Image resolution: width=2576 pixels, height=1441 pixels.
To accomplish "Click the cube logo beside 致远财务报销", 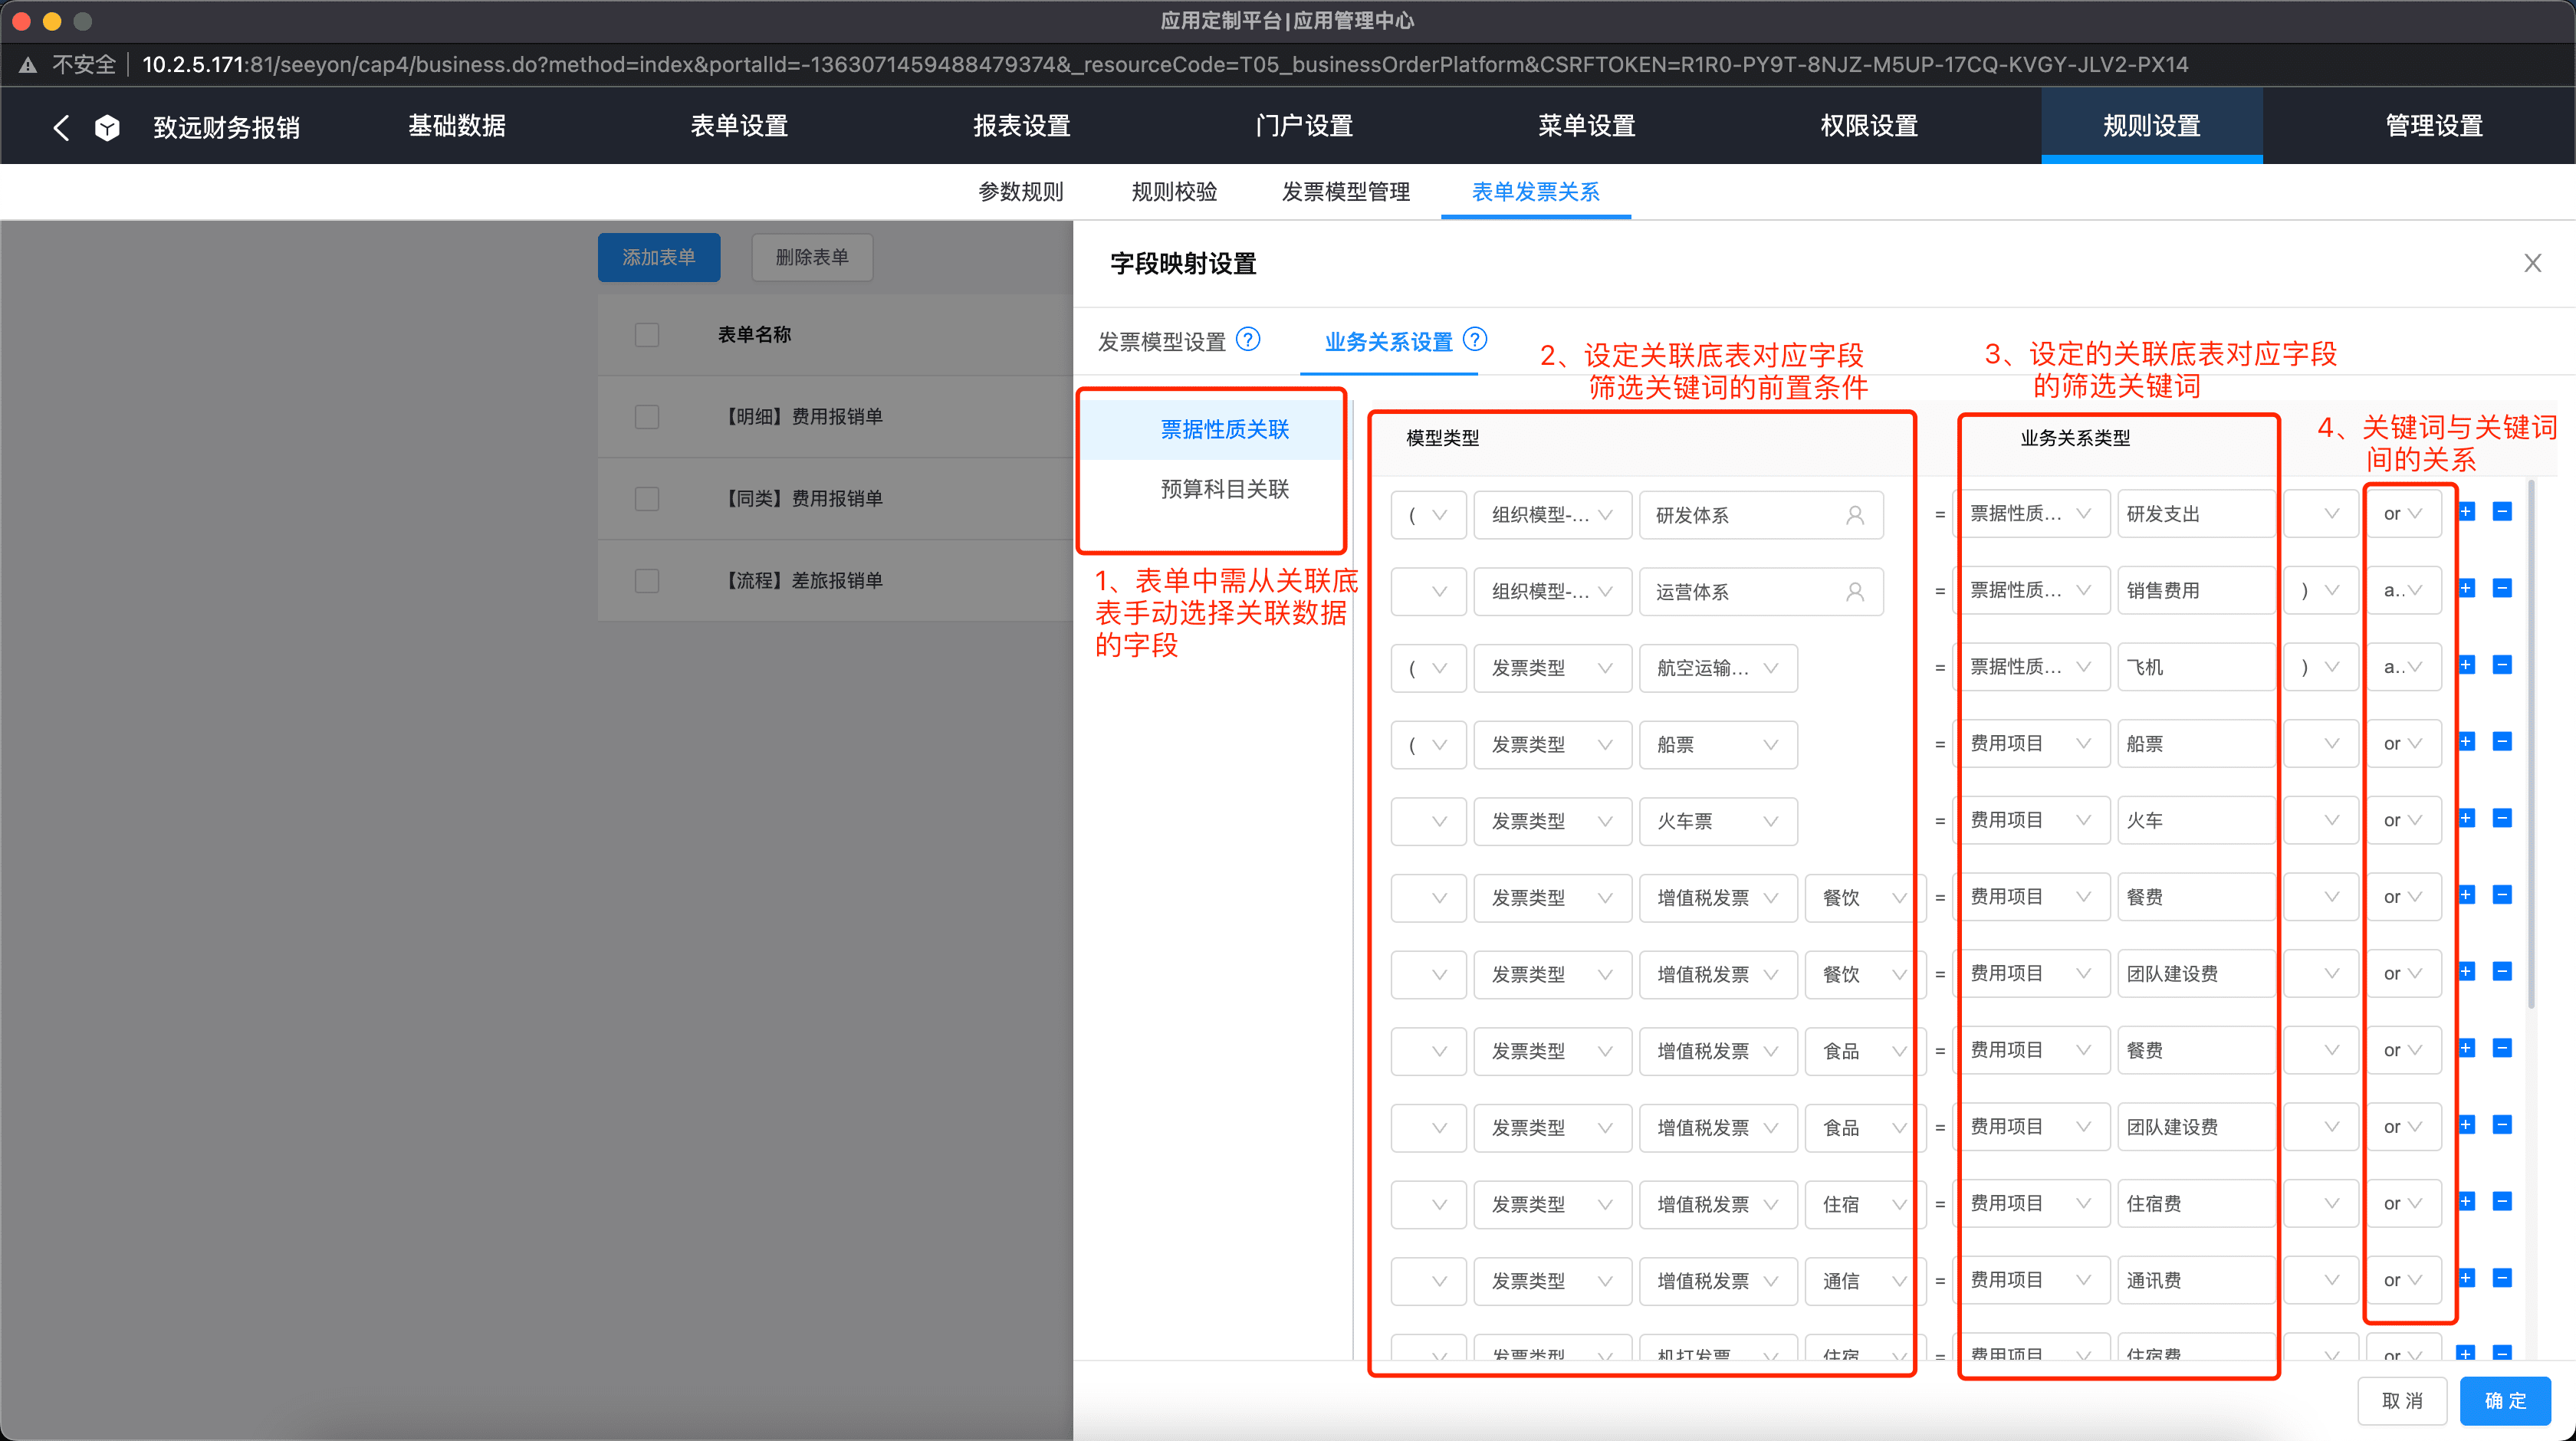I will (x=107, y=127).
